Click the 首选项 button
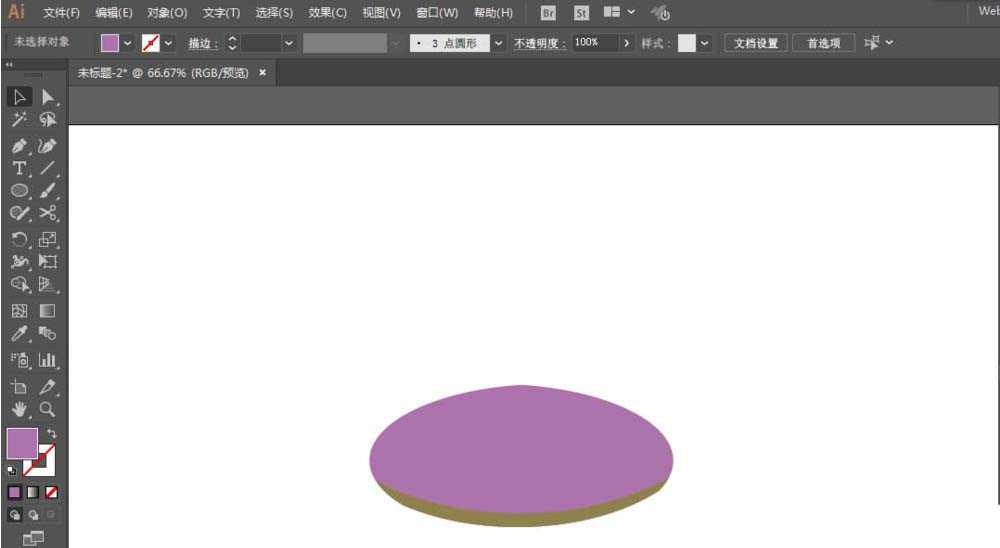This screenshot has width=1000, height=548. coord(823,43)
